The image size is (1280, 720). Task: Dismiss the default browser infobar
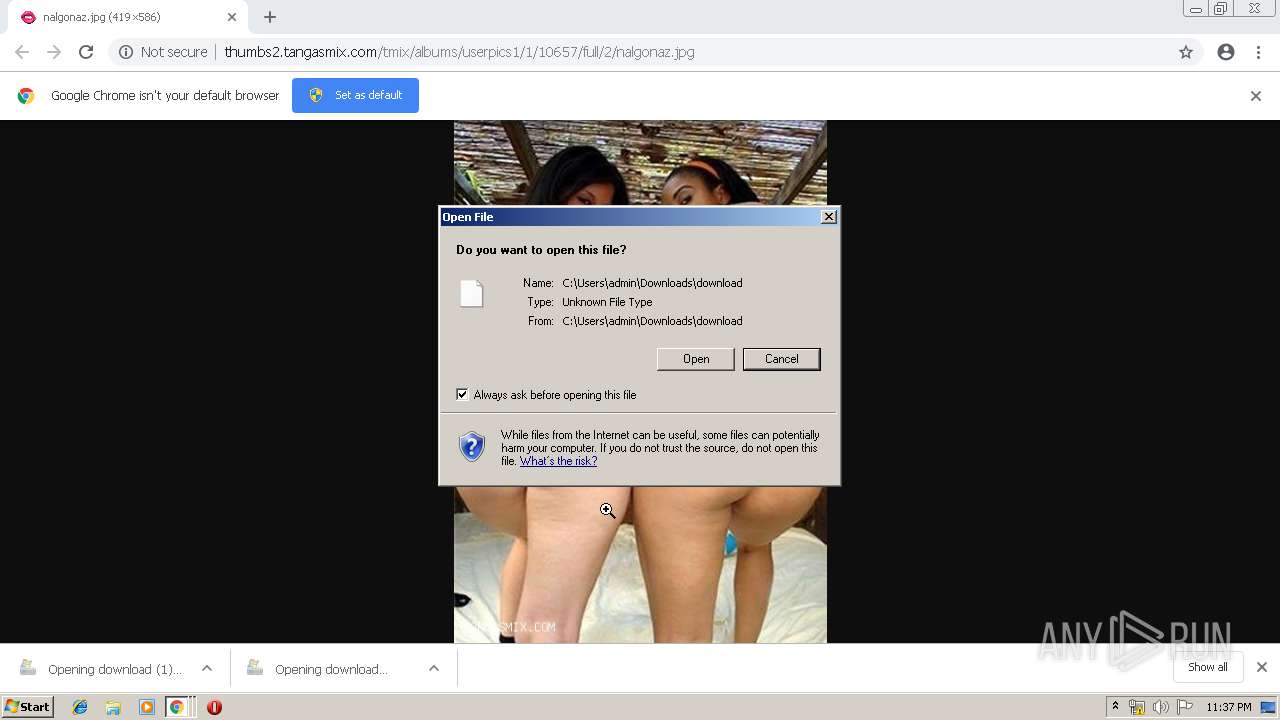point(1256,96)
